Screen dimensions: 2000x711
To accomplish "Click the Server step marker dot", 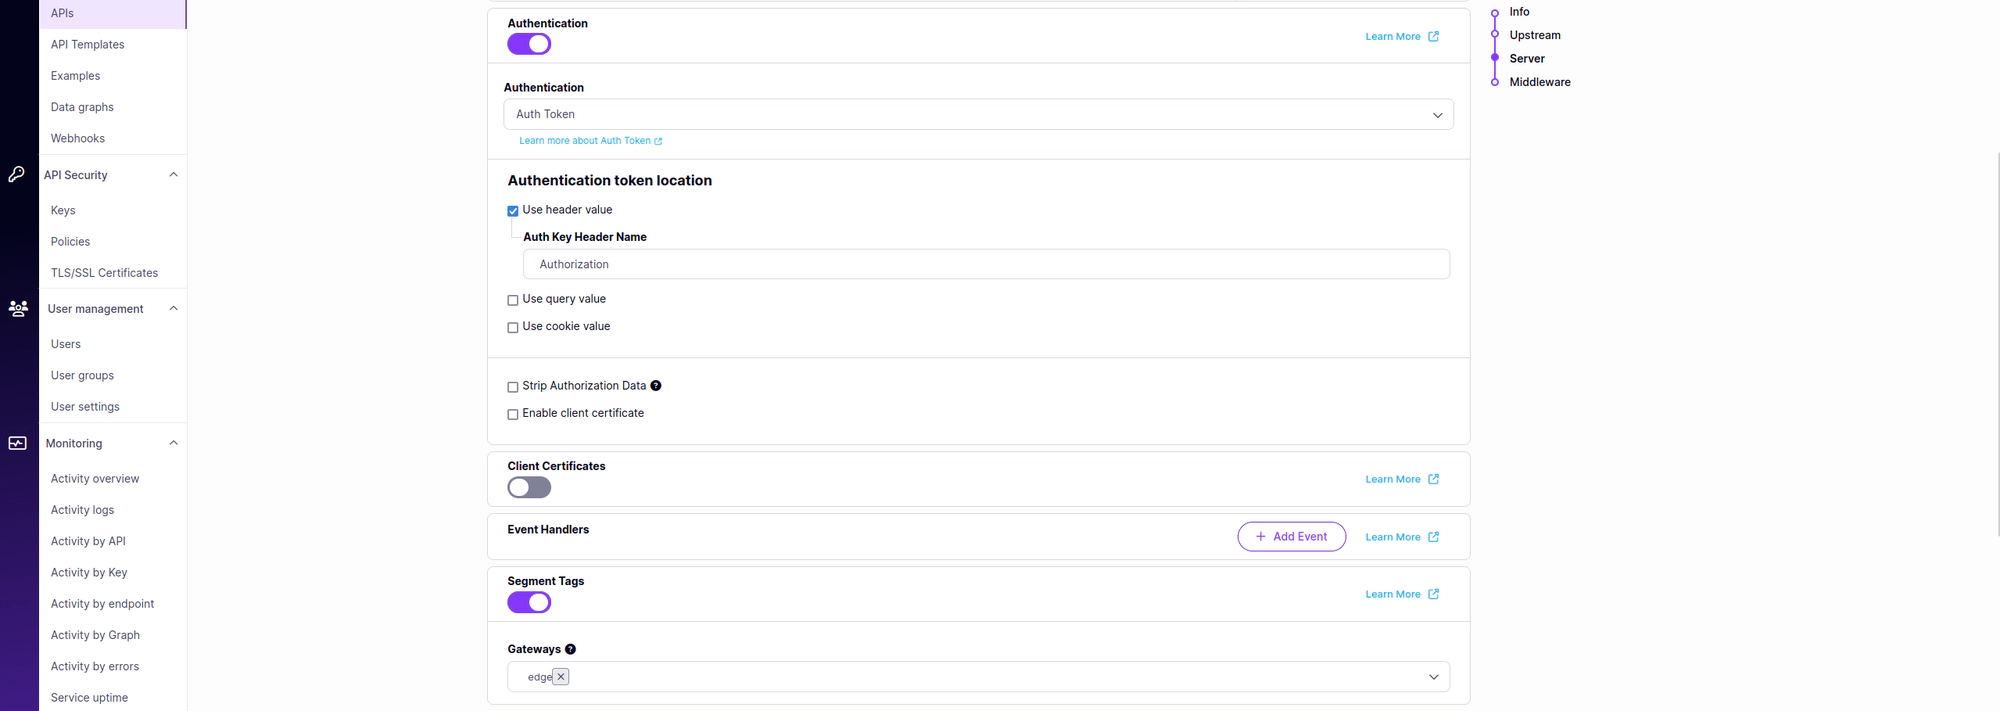I will click(1495, 58).
